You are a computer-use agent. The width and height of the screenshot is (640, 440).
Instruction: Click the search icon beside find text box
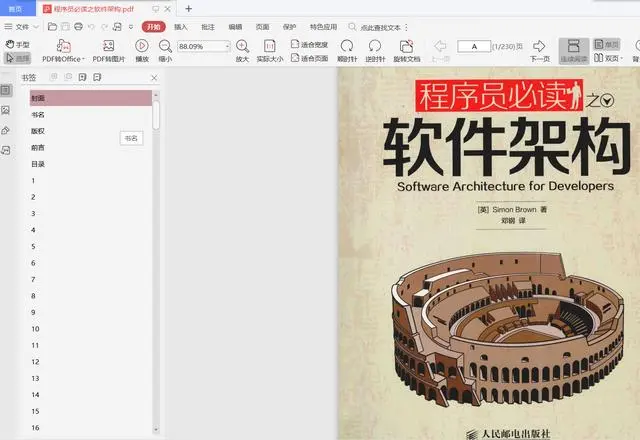(352, 27)
